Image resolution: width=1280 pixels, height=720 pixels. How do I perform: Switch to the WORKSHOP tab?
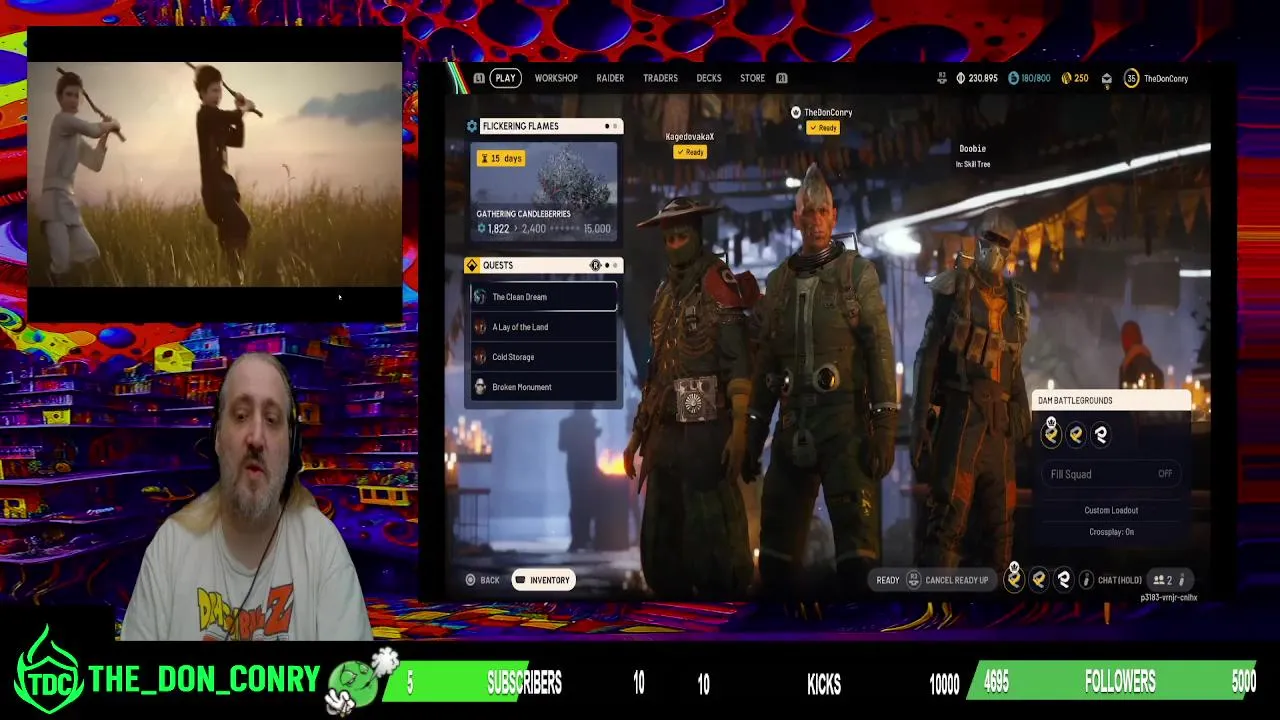click(x=556, y=78)
